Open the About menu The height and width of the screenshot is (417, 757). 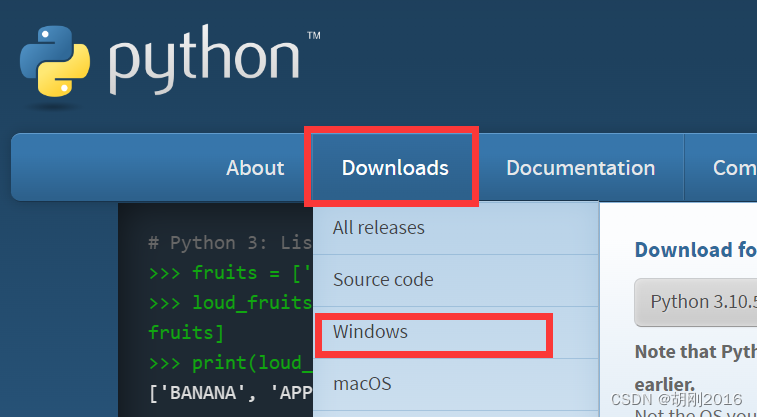tap(255, 167)
